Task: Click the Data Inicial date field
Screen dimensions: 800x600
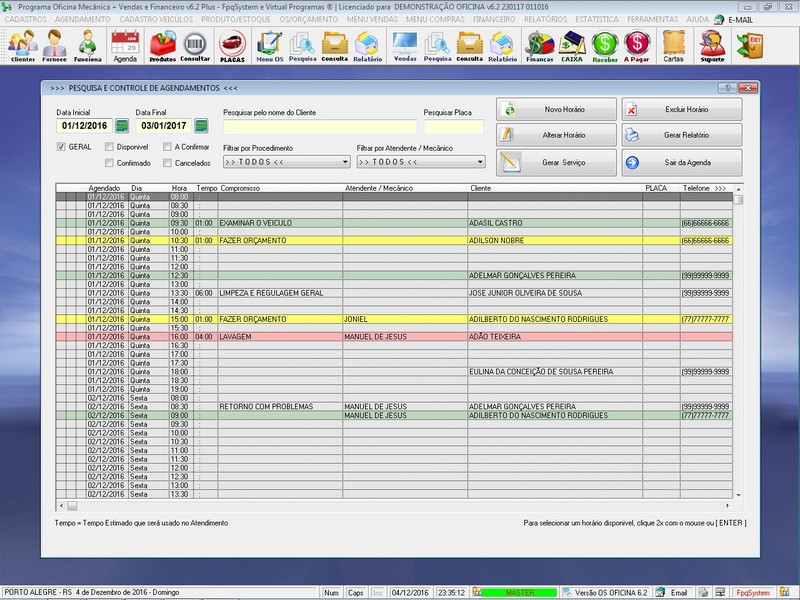Action: click(84, 126)
